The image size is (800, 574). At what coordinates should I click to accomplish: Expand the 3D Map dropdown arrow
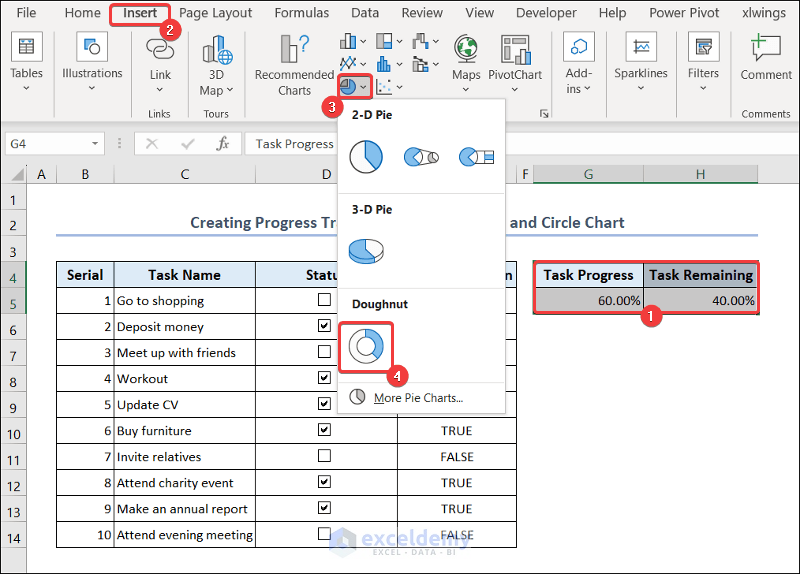coord(230,90)
